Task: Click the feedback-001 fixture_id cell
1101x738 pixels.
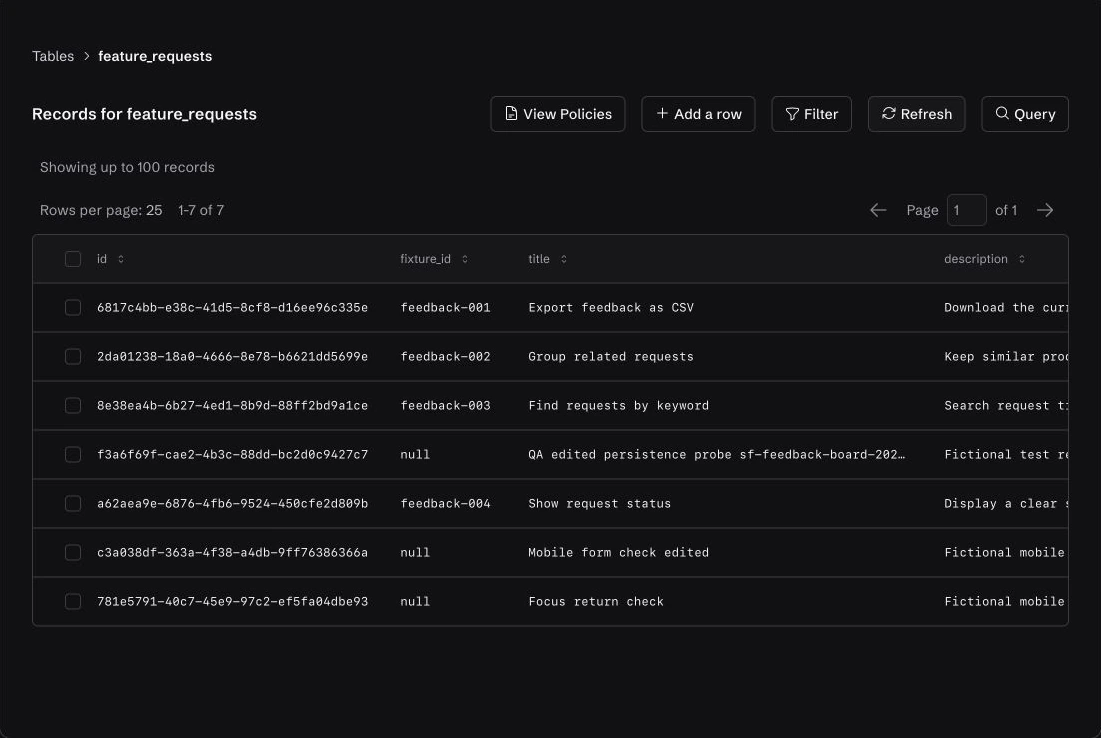Action: (x=445, y=308)
